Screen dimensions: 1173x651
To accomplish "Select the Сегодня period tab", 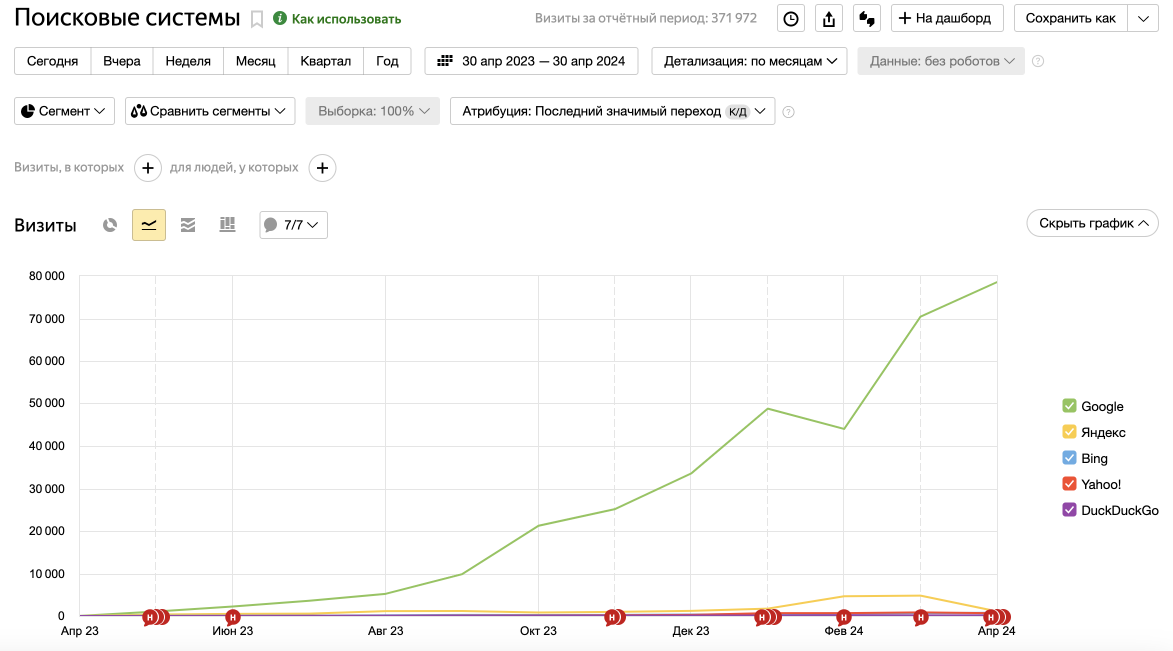I will pos(52,61).
